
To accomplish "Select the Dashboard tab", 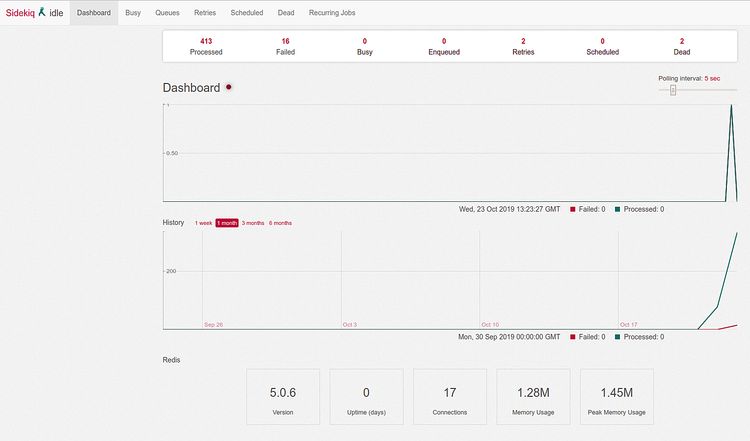I will pos(94,13).
